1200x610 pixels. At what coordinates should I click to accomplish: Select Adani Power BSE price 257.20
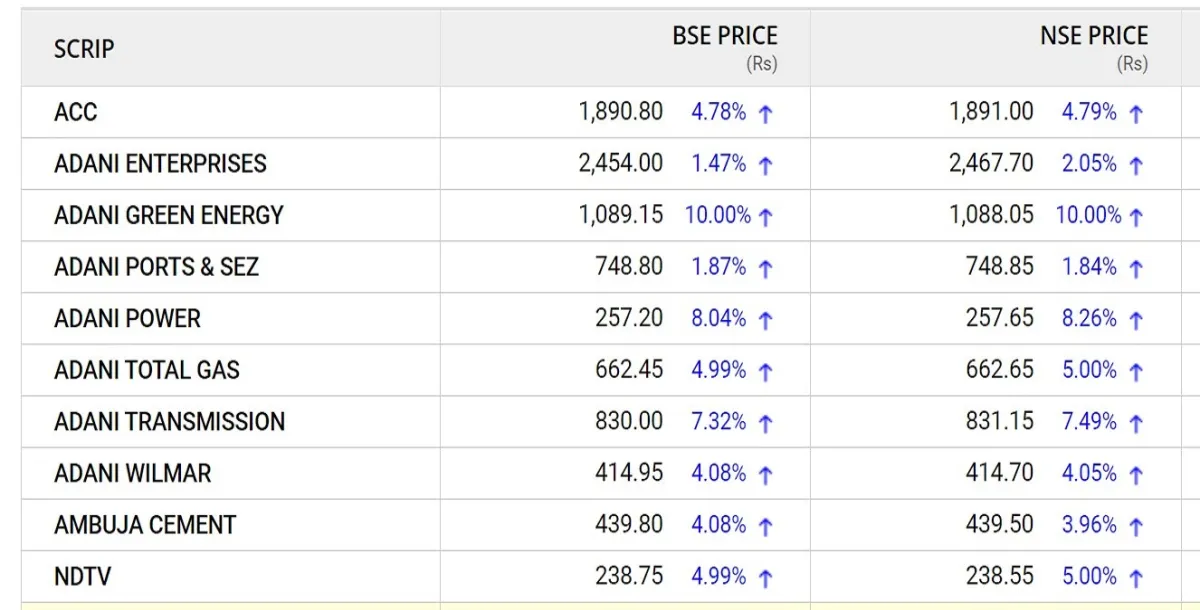[630, 319]
